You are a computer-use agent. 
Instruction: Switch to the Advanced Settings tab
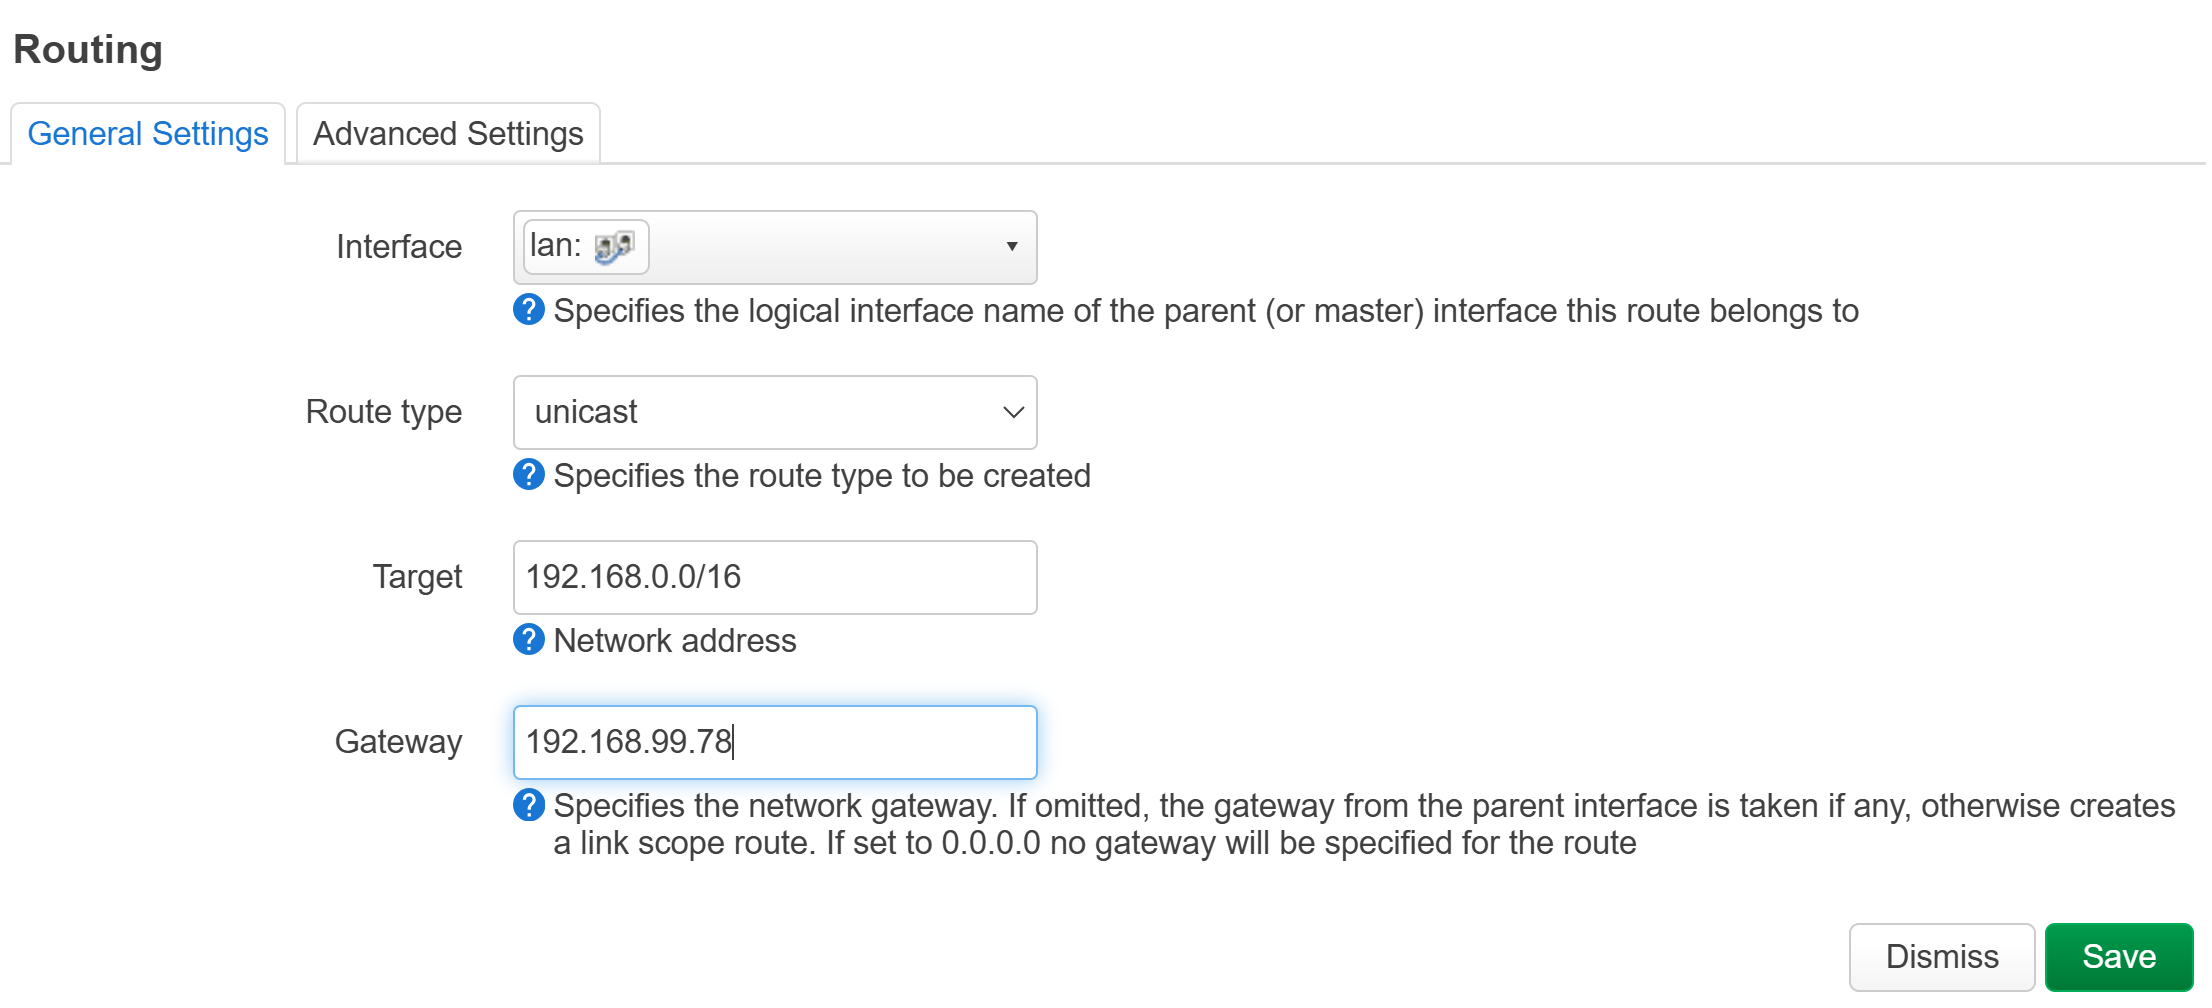pyautogui.click(x=448, y=133)
